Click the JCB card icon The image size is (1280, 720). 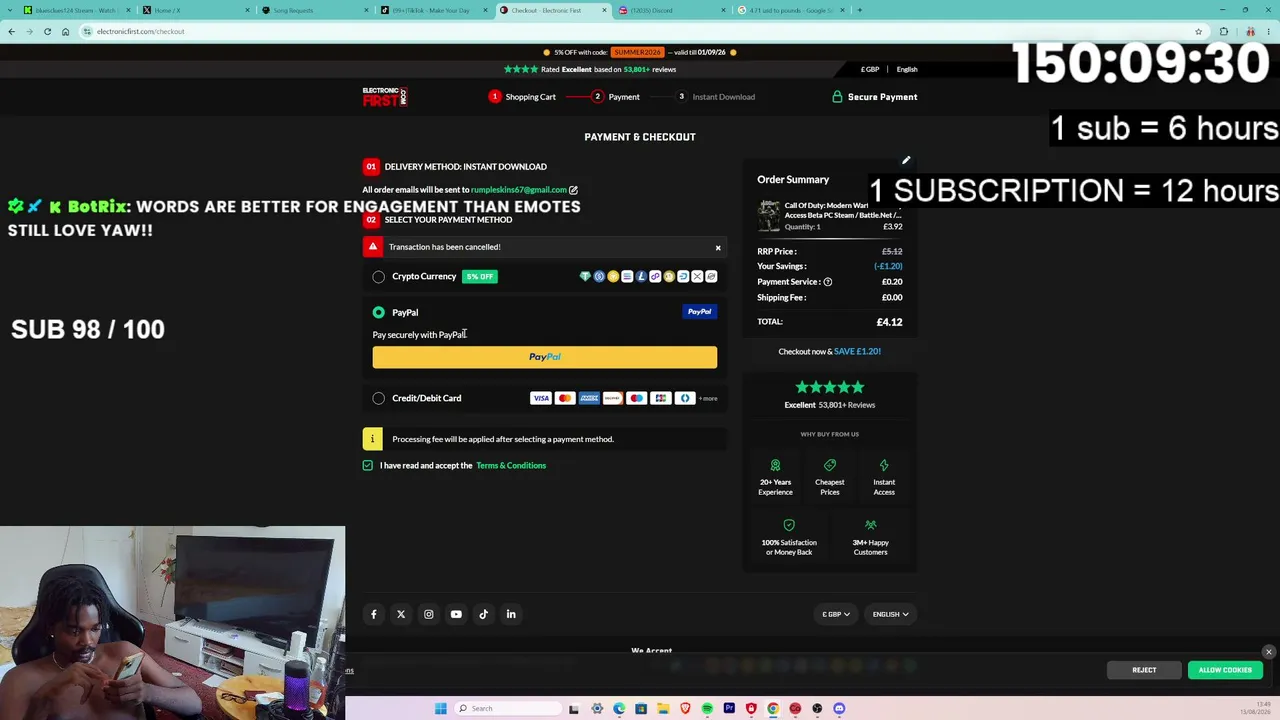(661, 399)
